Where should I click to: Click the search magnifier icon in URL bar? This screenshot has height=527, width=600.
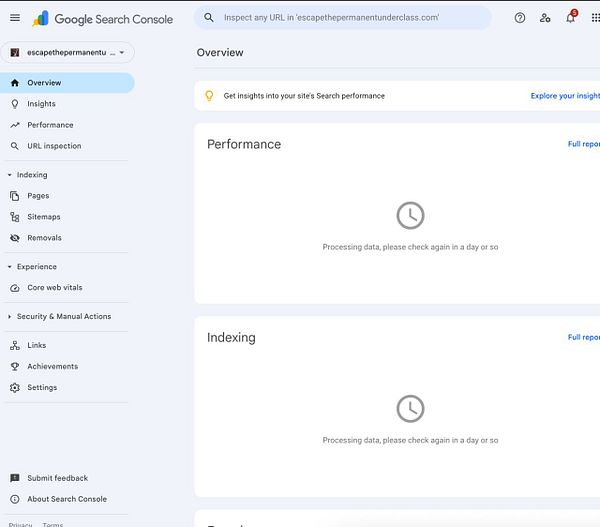click(209, 17)
